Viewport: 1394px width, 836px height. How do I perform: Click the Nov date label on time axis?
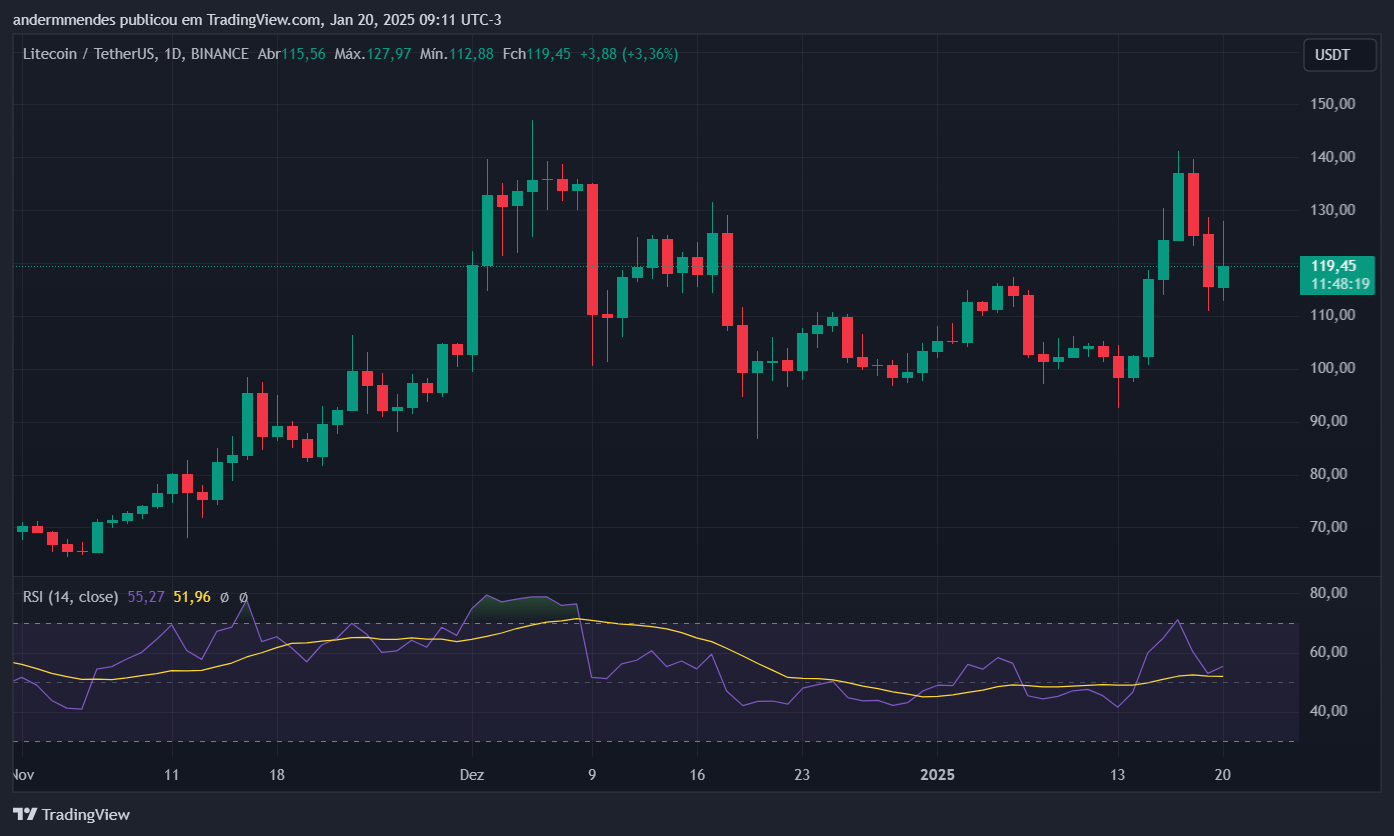[x=22, y=775]
